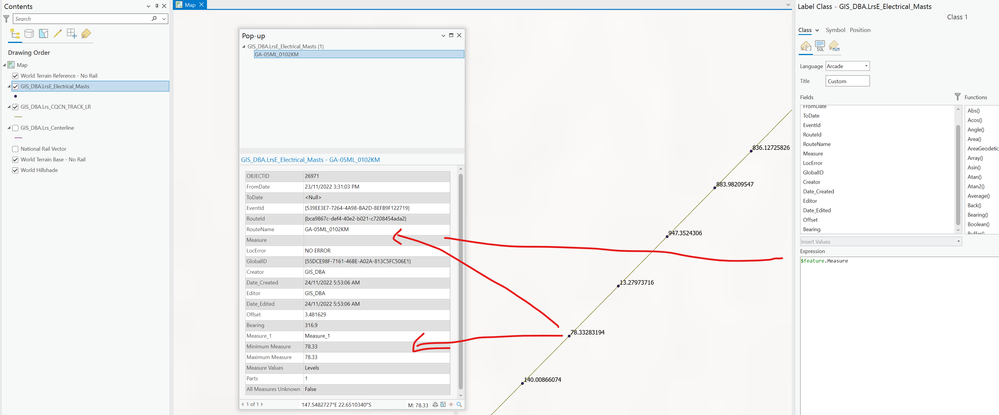This screenshot has height=415, width=999.
Task: Click the filter funnel icon beside Functions
Action: [x=957, y=97]
